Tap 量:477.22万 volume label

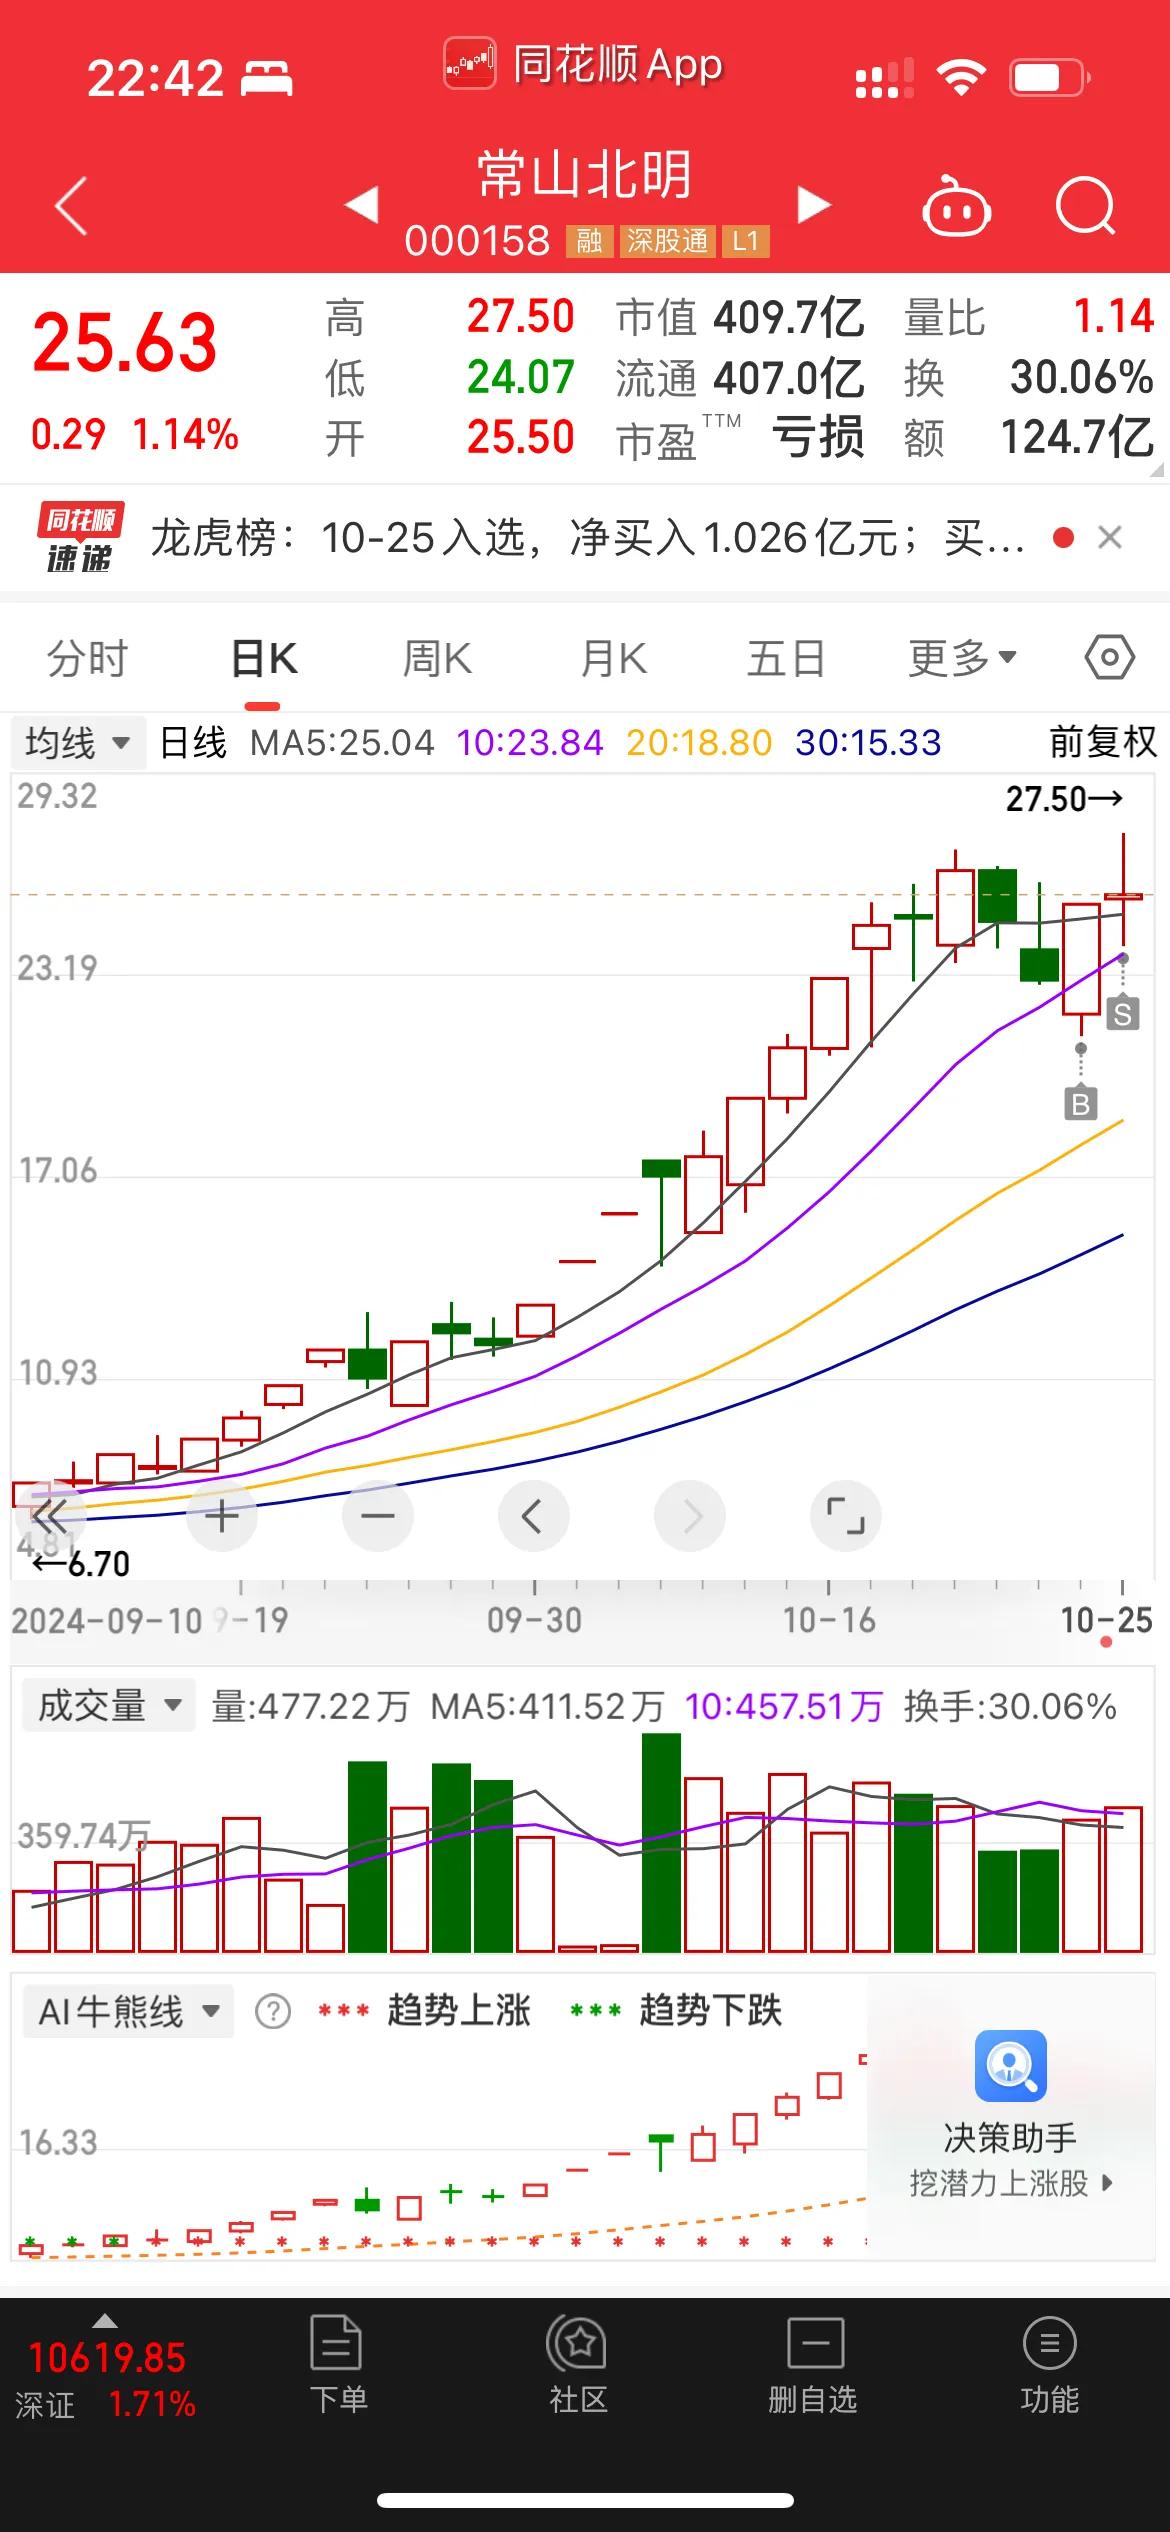pos(310,1706)
